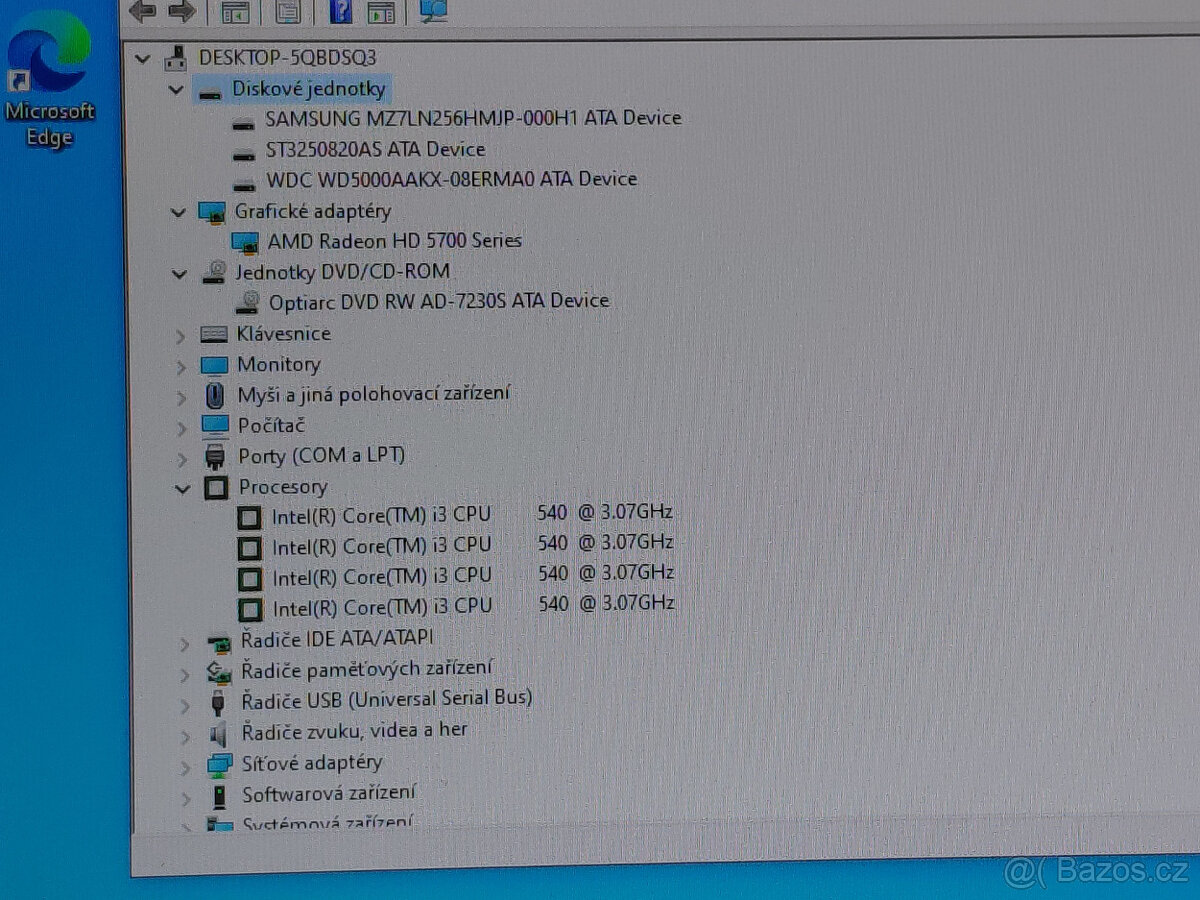The image size is (1200, 900).
Task: Click the Back arrow in the toolbar
Action: (x=143, y=11)
